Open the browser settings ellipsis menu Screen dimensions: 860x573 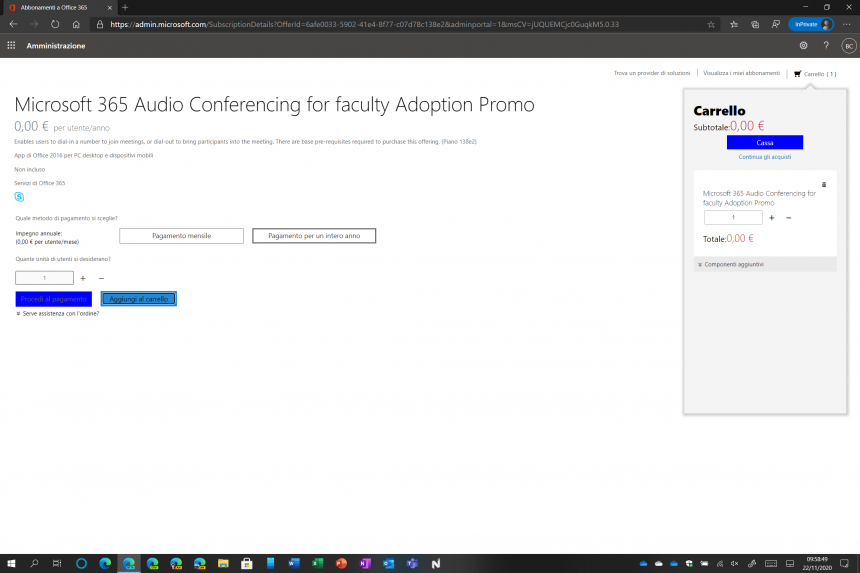point(847,24)
